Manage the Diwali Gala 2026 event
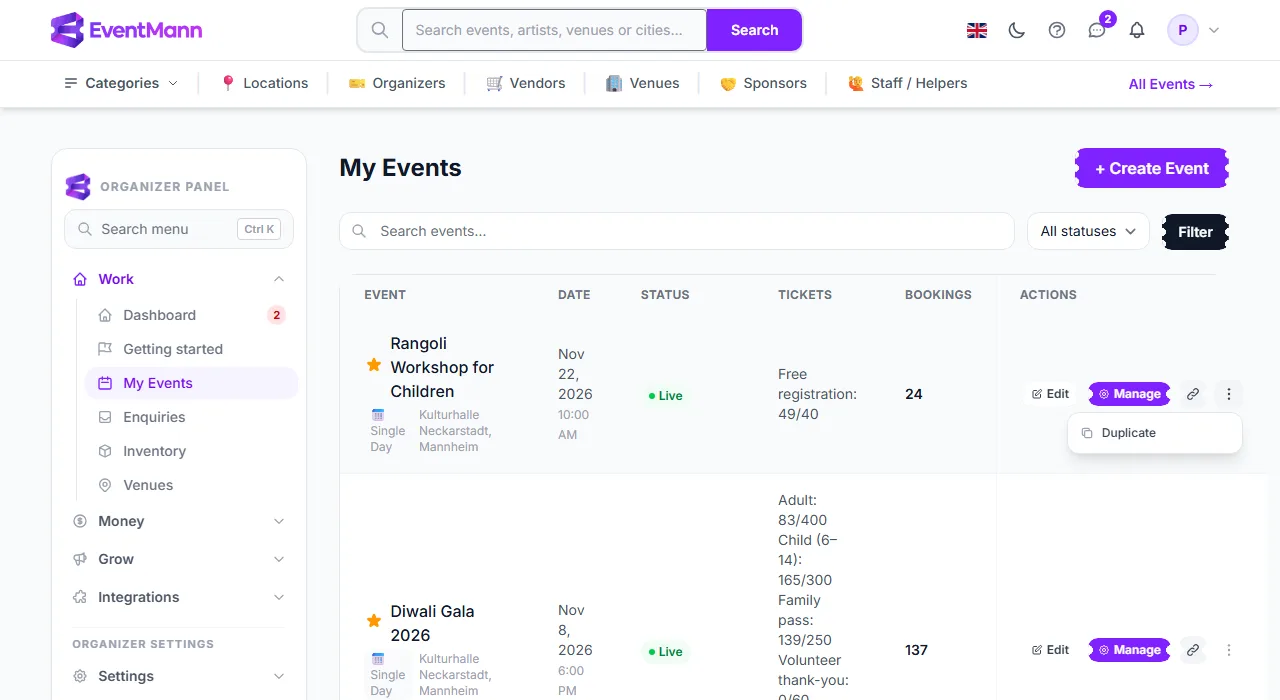The width and height of the screenshot is (1280, 700). click(x=1130, y=650)
